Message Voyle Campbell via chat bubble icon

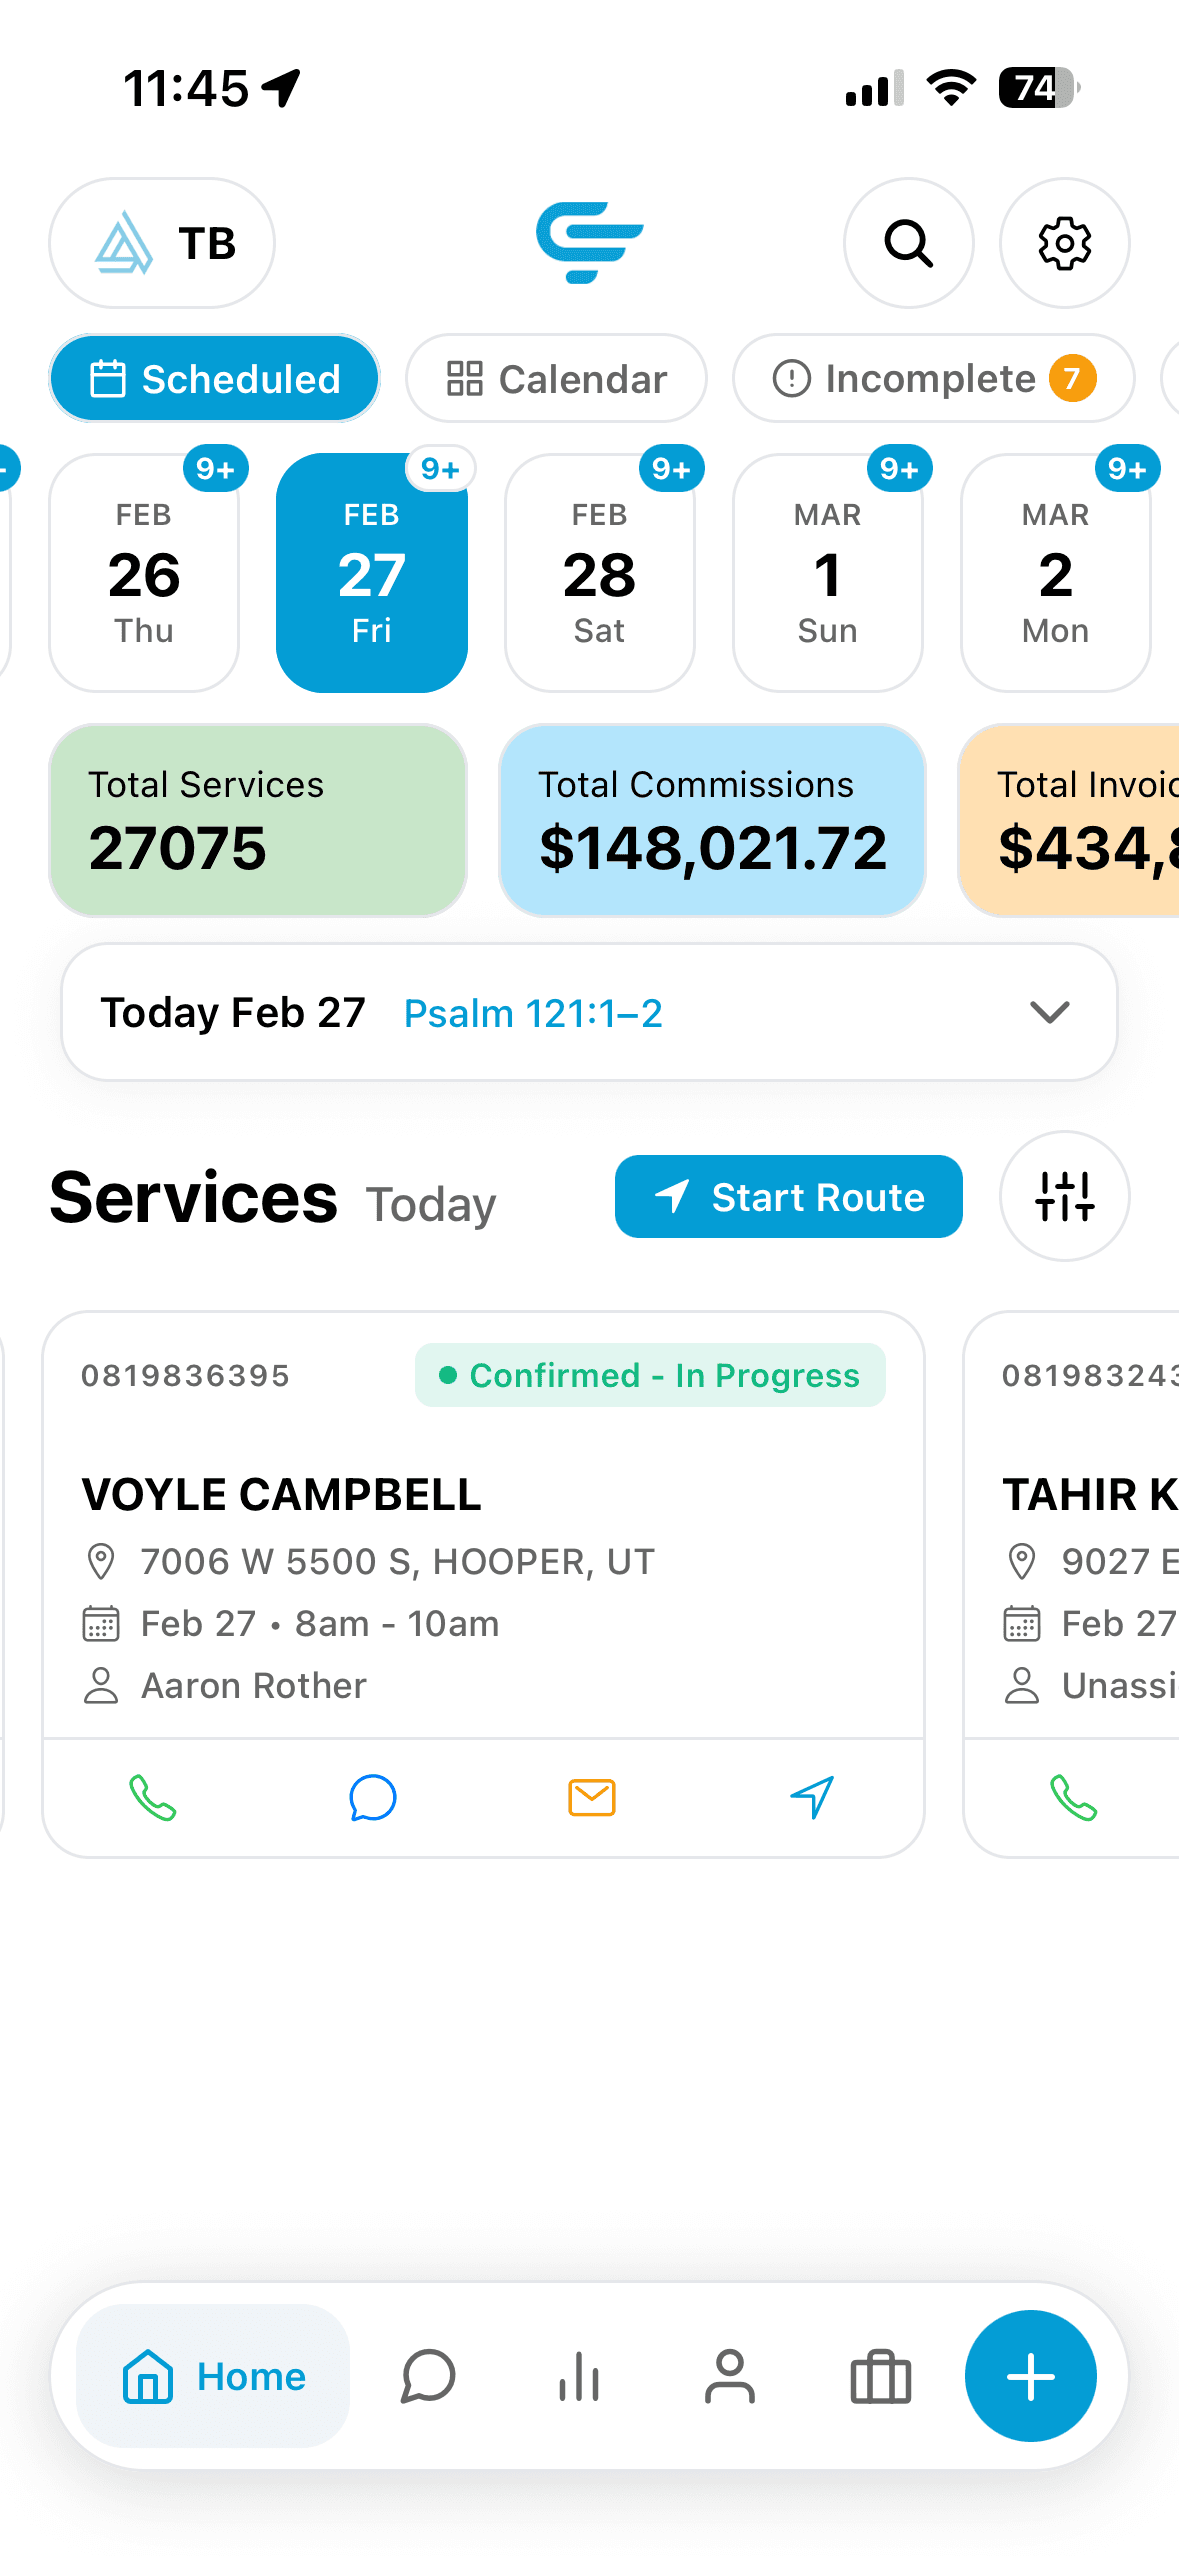click(x=371, y=1797)
